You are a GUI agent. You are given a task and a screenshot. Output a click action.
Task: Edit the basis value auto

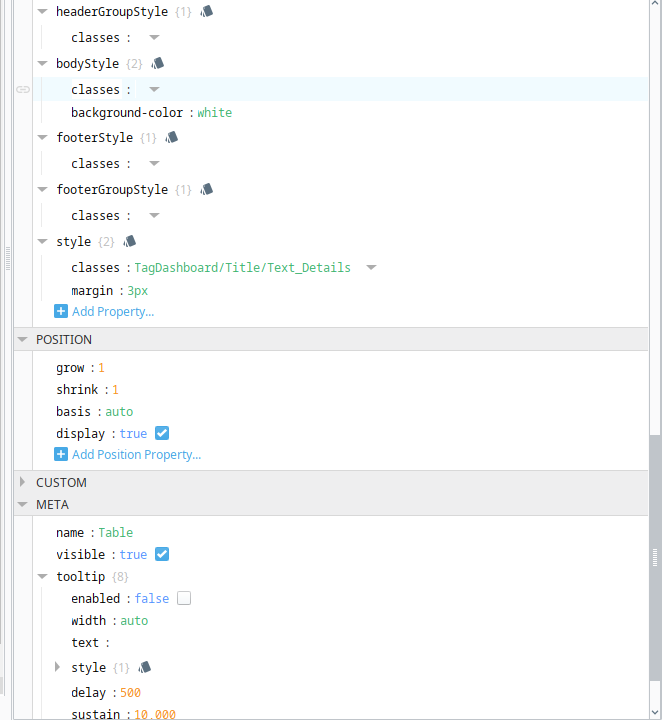[119, 412]
